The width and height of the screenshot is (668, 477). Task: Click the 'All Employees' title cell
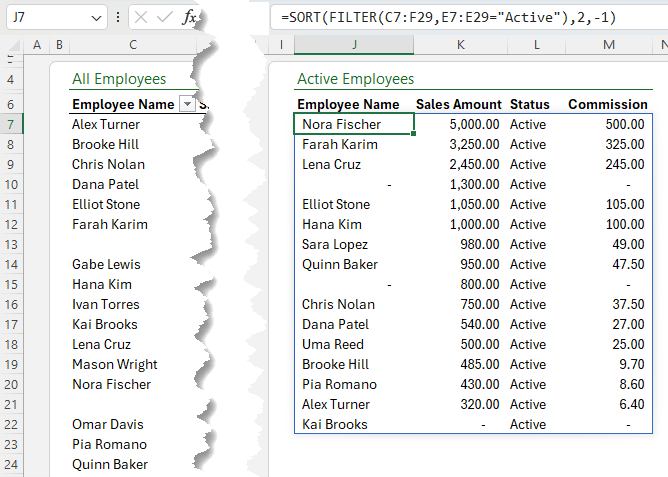119,79
